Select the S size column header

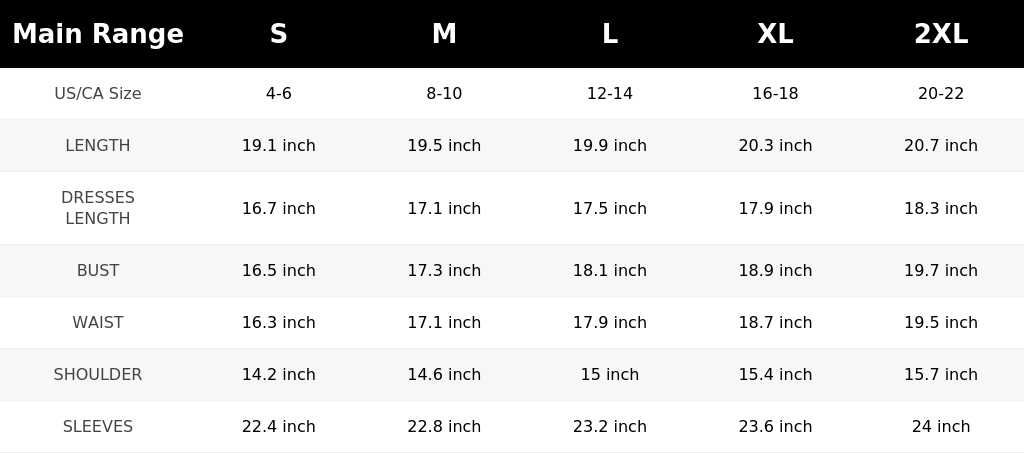pyautogui.click(x=279, y=34)
